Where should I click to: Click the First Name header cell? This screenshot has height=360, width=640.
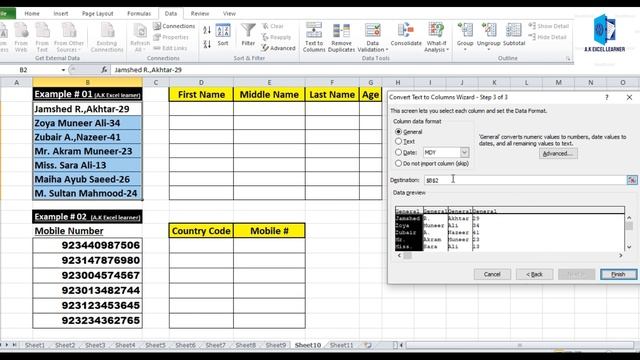201,95
